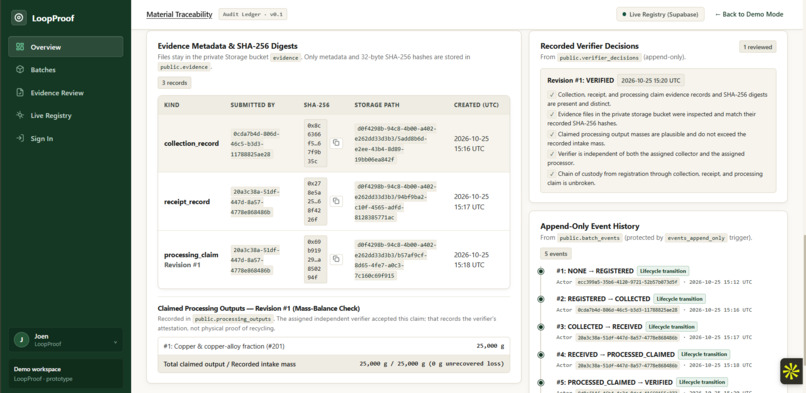
Task: Expand the Joen user account menu
Action: [66, 340]
